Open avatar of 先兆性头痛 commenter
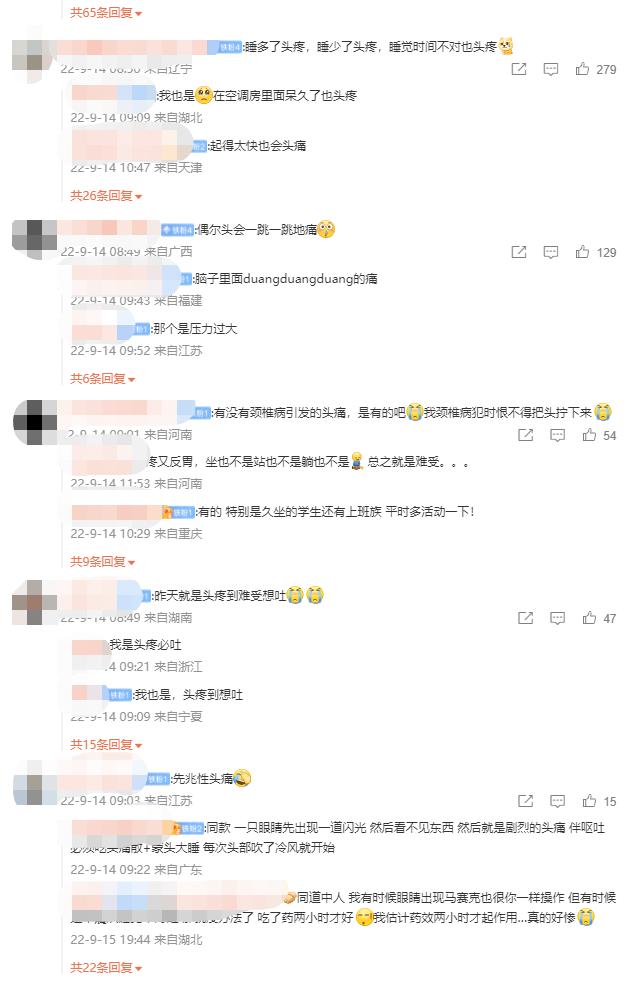Viewport: 630px width, 992px height. [35, 783]
